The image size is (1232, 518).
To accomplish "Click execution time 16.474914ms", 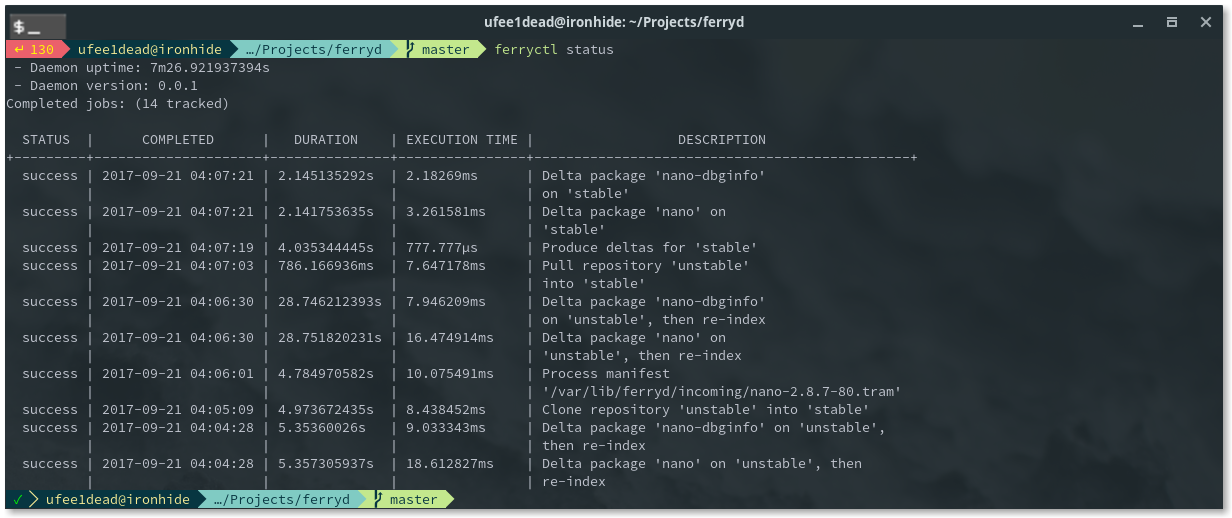I will 450,337.
